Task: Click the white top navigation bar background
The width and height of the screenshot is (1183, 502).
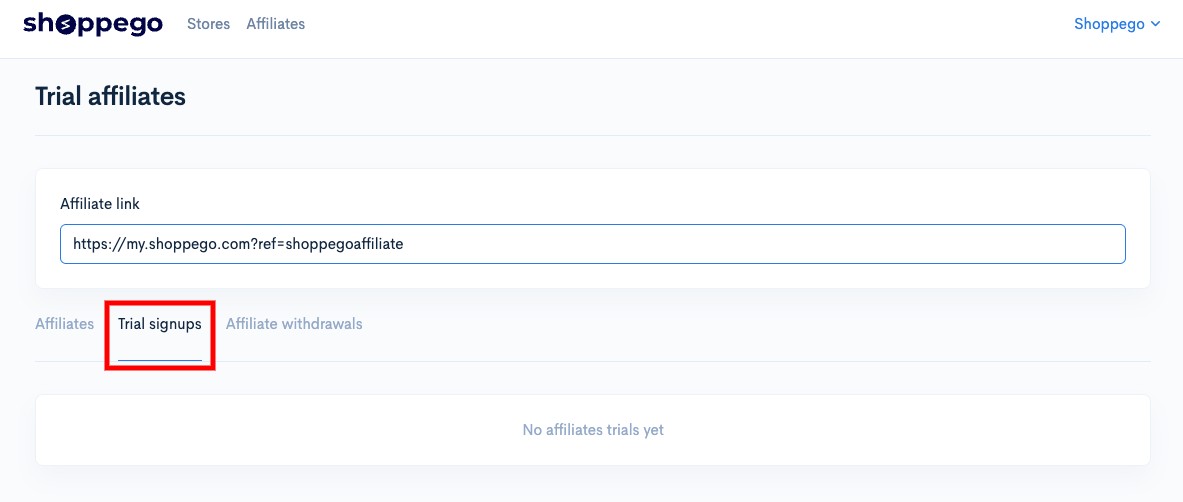Action: click(679, 29)
